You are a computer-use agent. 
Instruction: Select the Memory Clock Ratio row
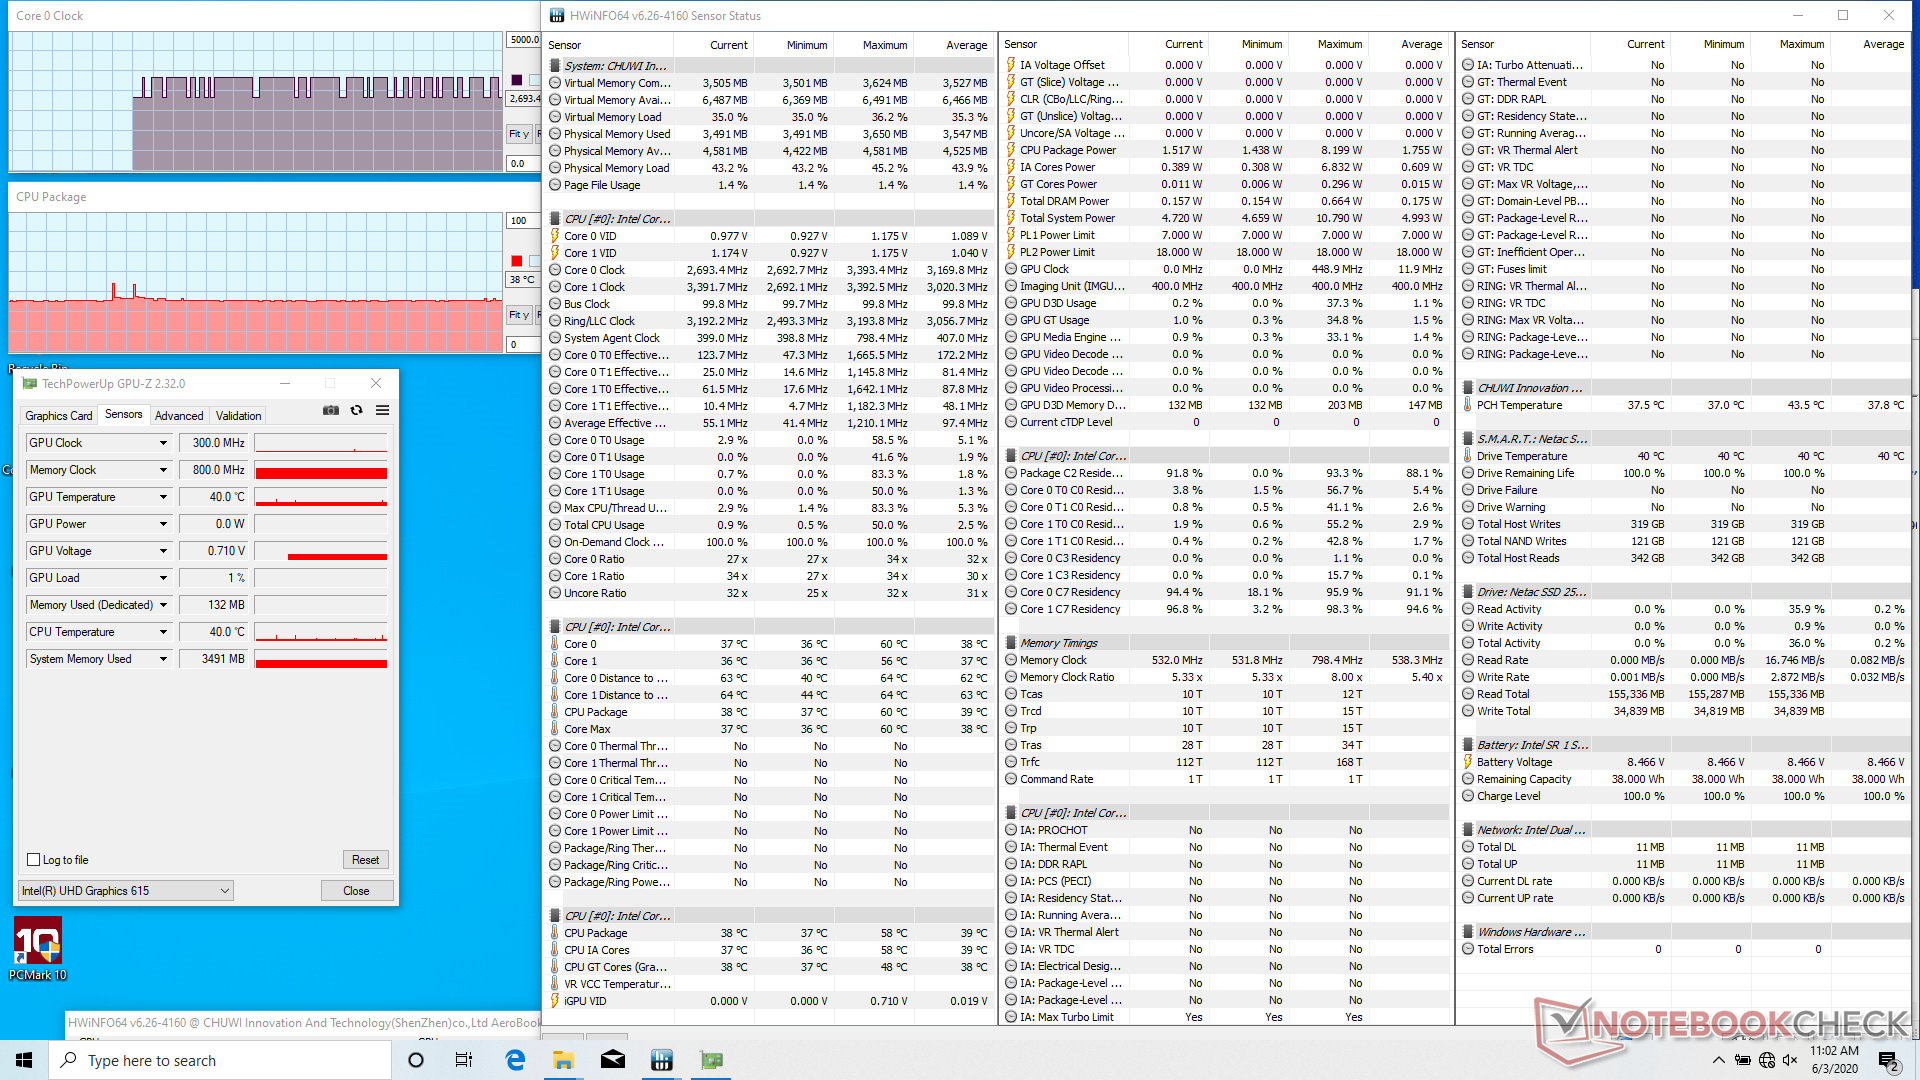(x=1226, y=677)
